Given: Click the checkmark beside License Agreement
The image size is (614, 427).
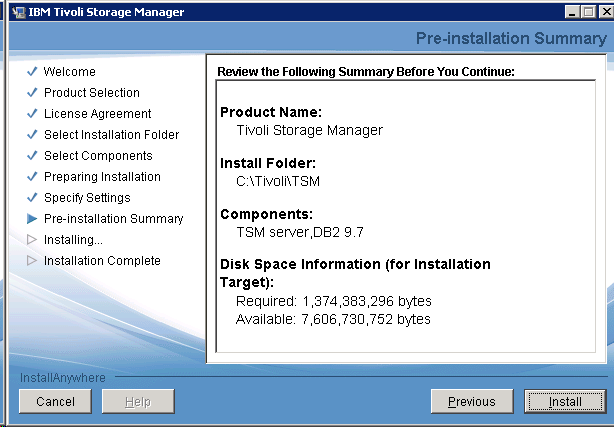Looking at the screenshot, I should pos(32,114).
